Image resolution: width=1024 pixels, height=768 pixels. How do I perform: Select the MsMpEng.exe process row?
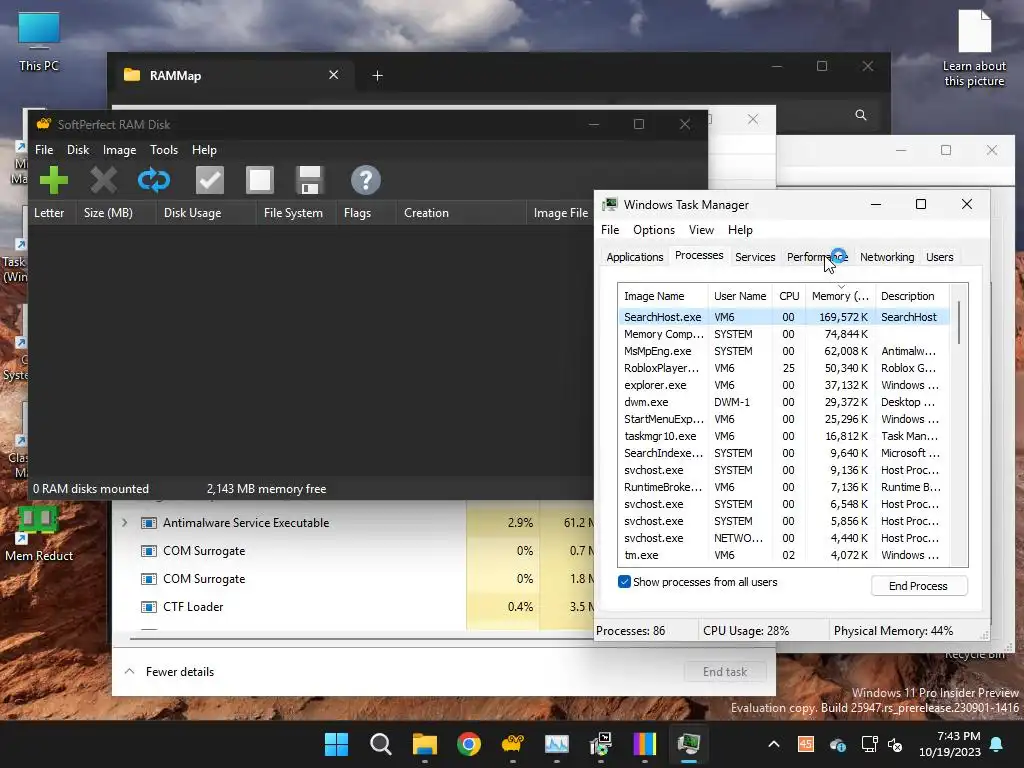pyautogui.click(x=783, y=351)
